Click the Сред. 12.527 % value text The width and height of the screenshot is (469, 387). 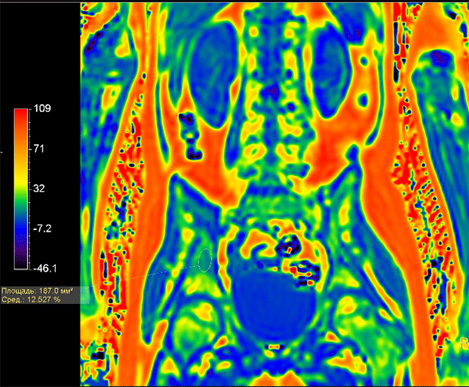tap(31, 299)
